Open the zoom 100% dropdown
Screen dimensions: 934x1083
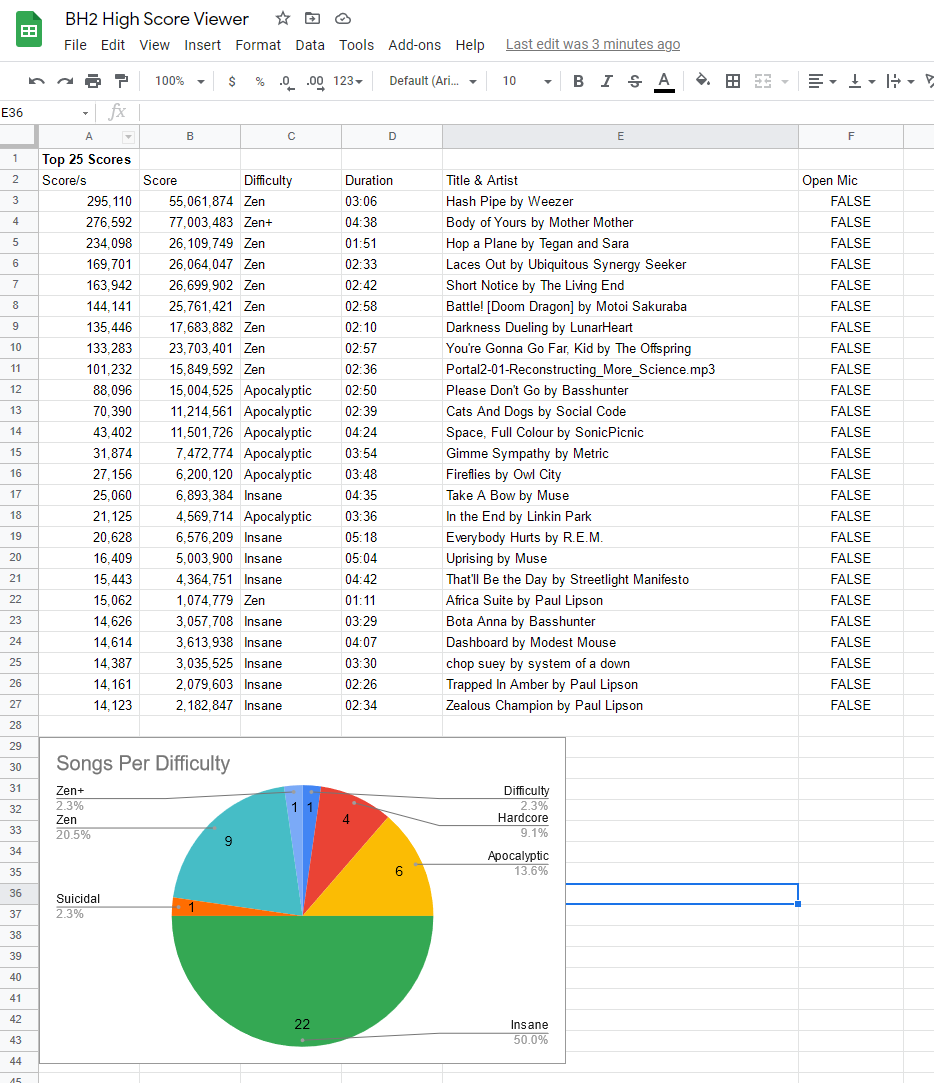pos(180,81)
